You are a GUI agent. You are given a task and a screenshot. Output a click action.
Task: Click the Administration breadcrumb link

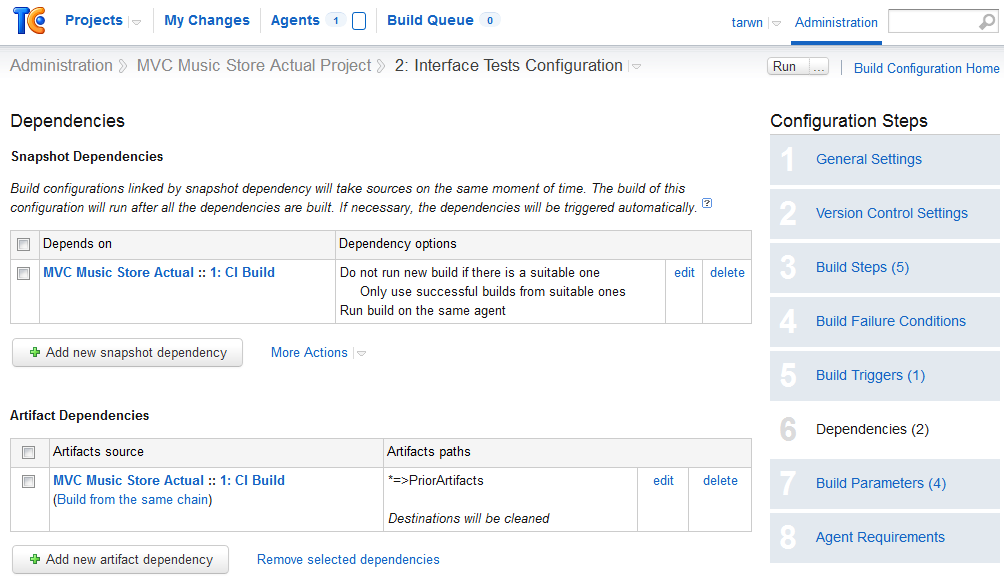[x=61, y=66]
